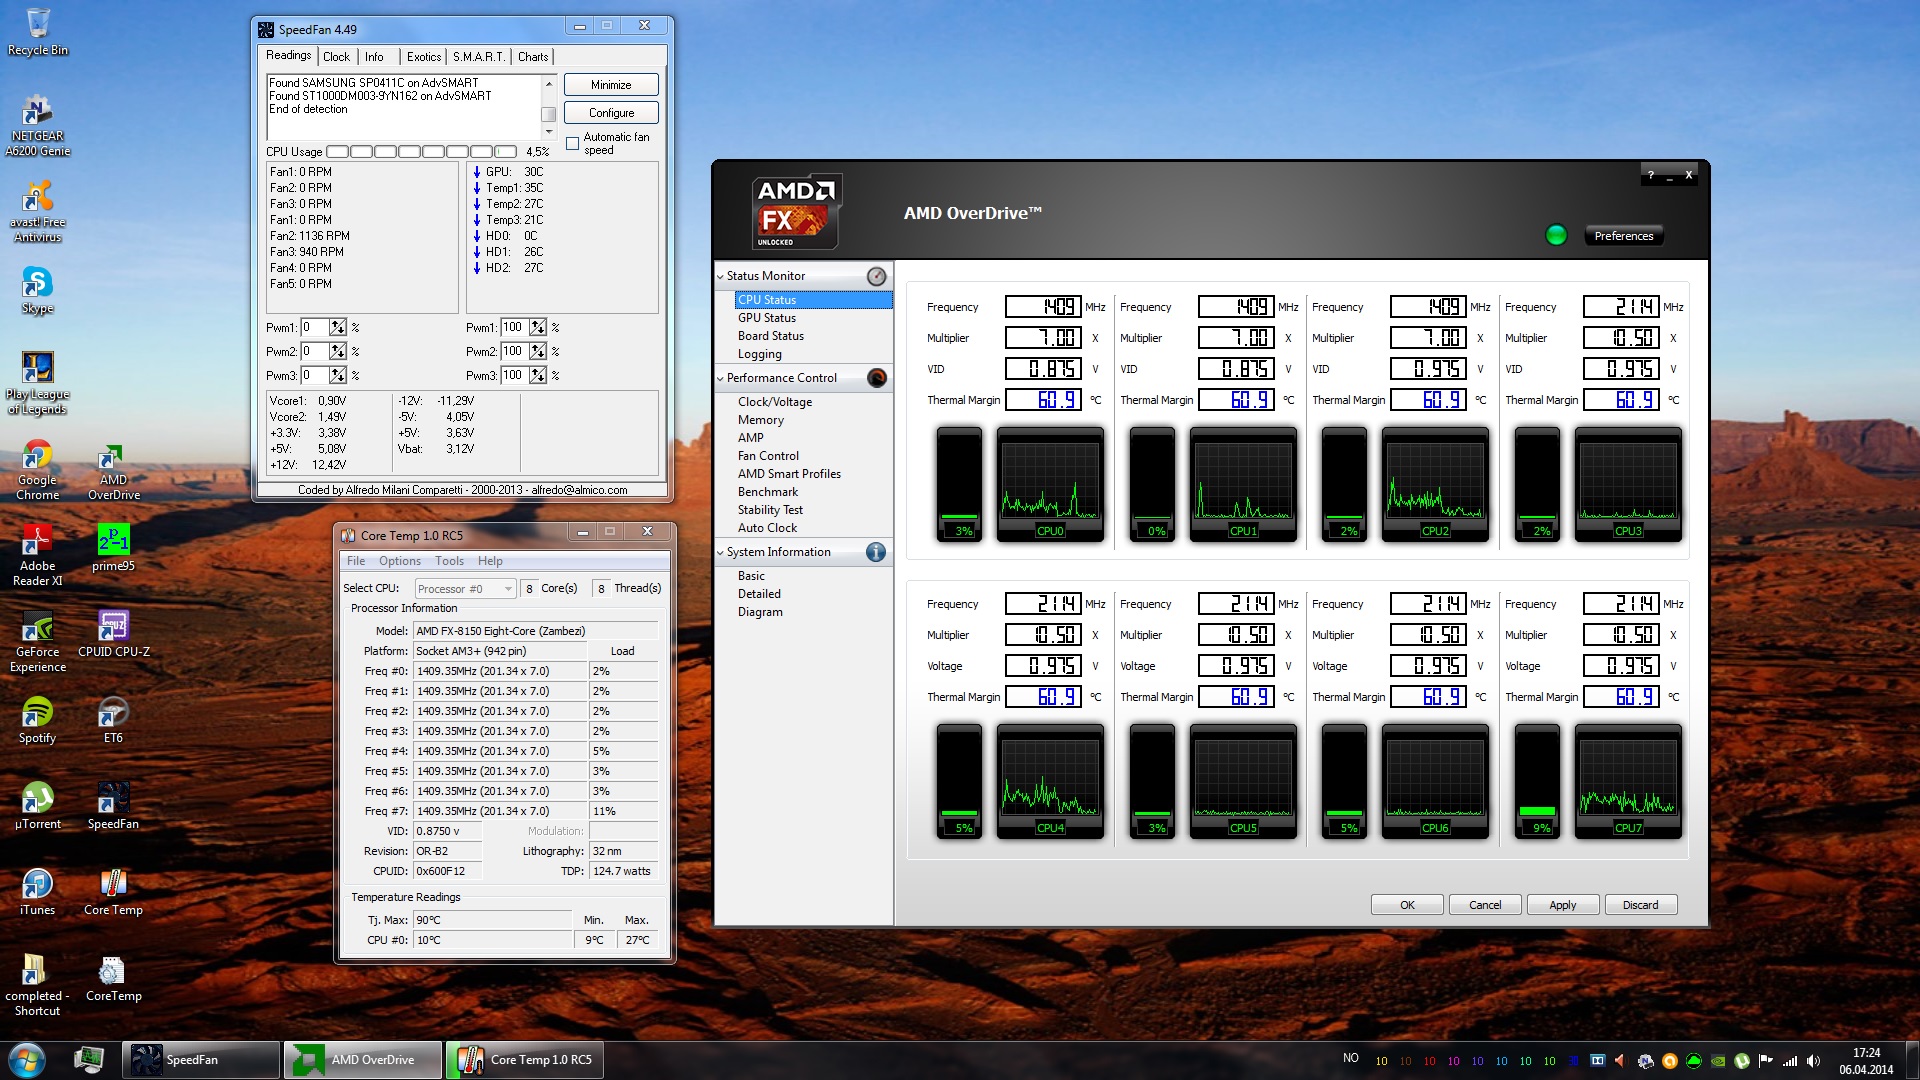Open avast! Free Antivirus desktop icon
The image size is (1920, 1080).
pos(37,211)
